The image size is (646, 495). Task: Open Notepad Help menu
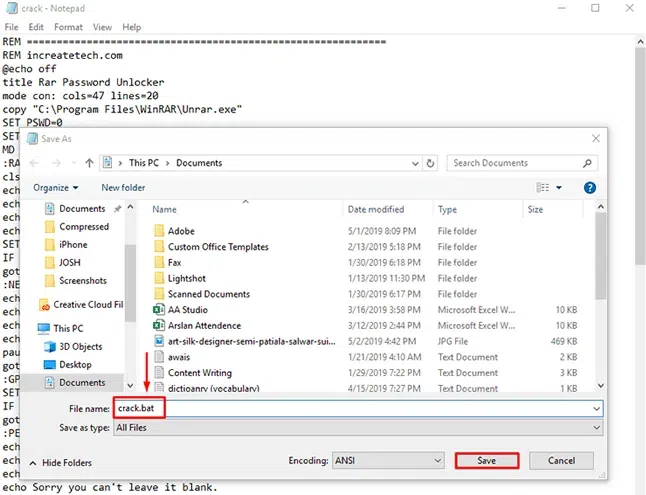point(131,27)
